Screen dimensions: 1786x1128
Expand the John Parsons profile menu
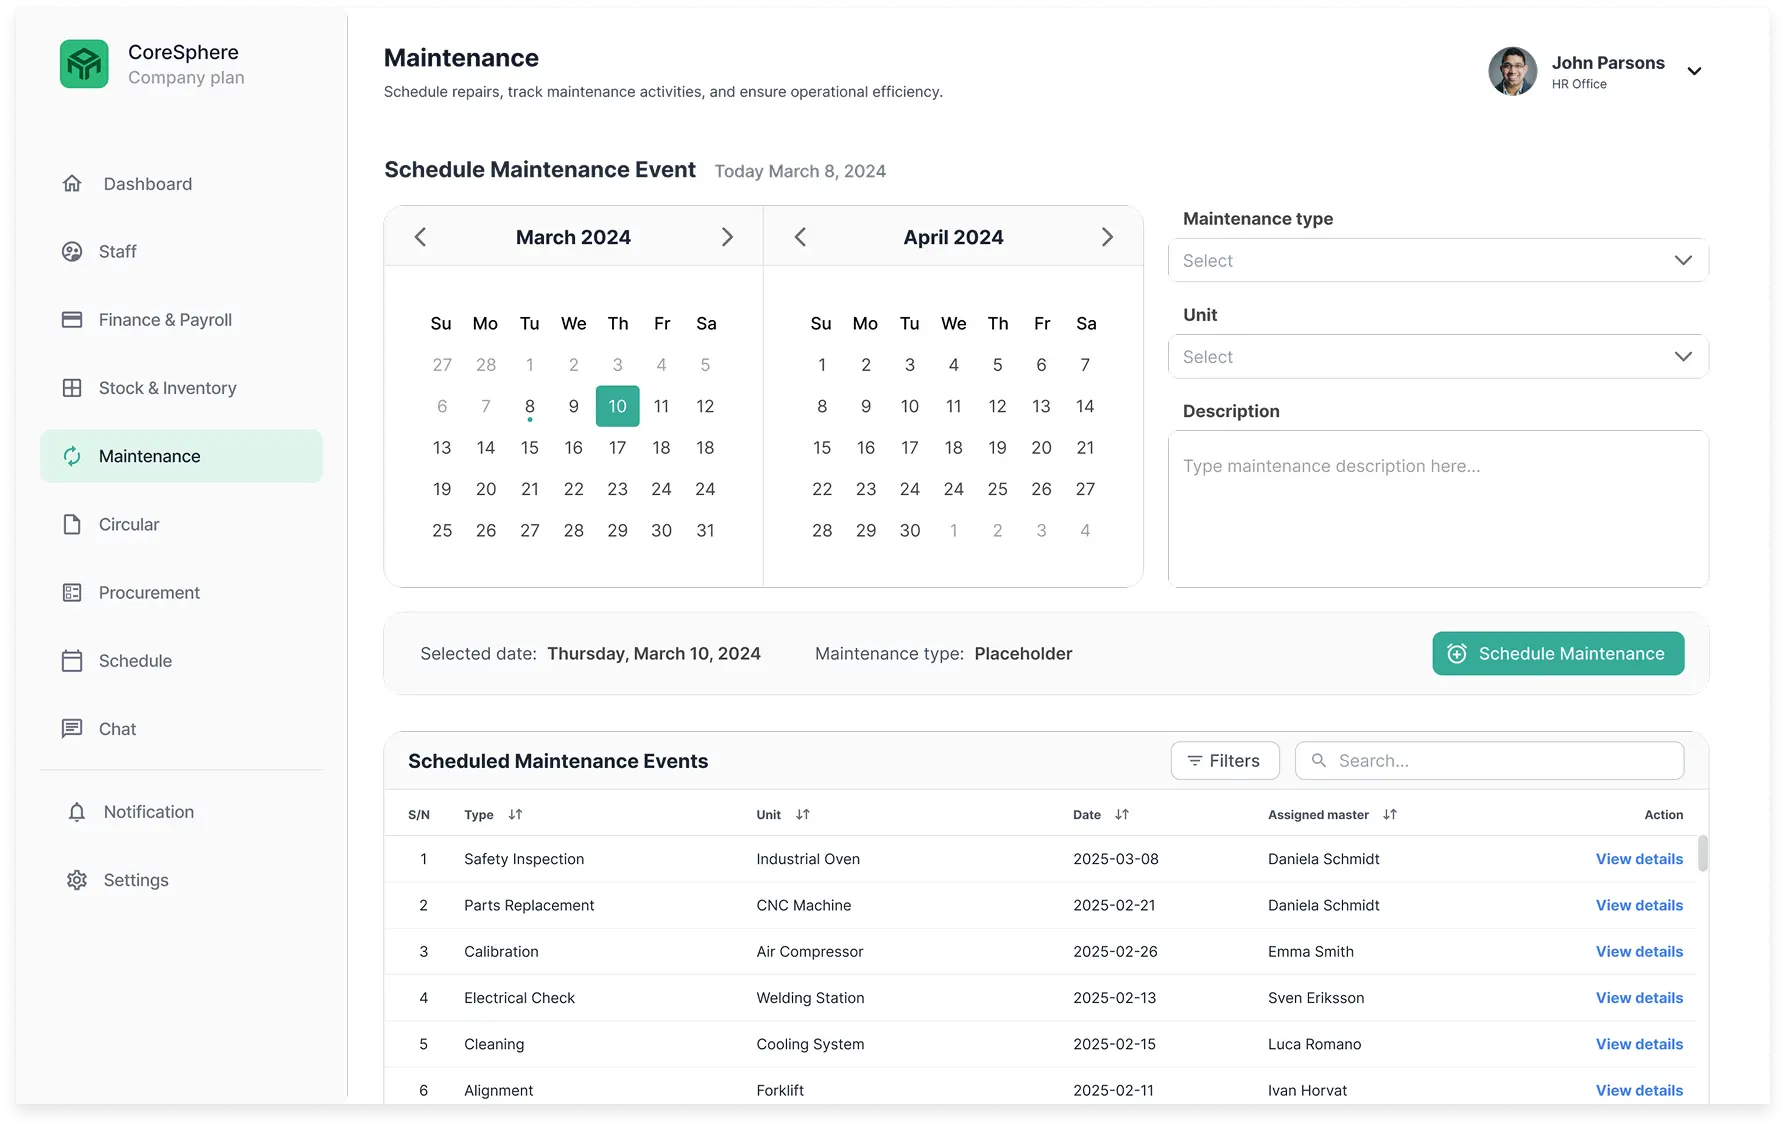pos(1694,71)
